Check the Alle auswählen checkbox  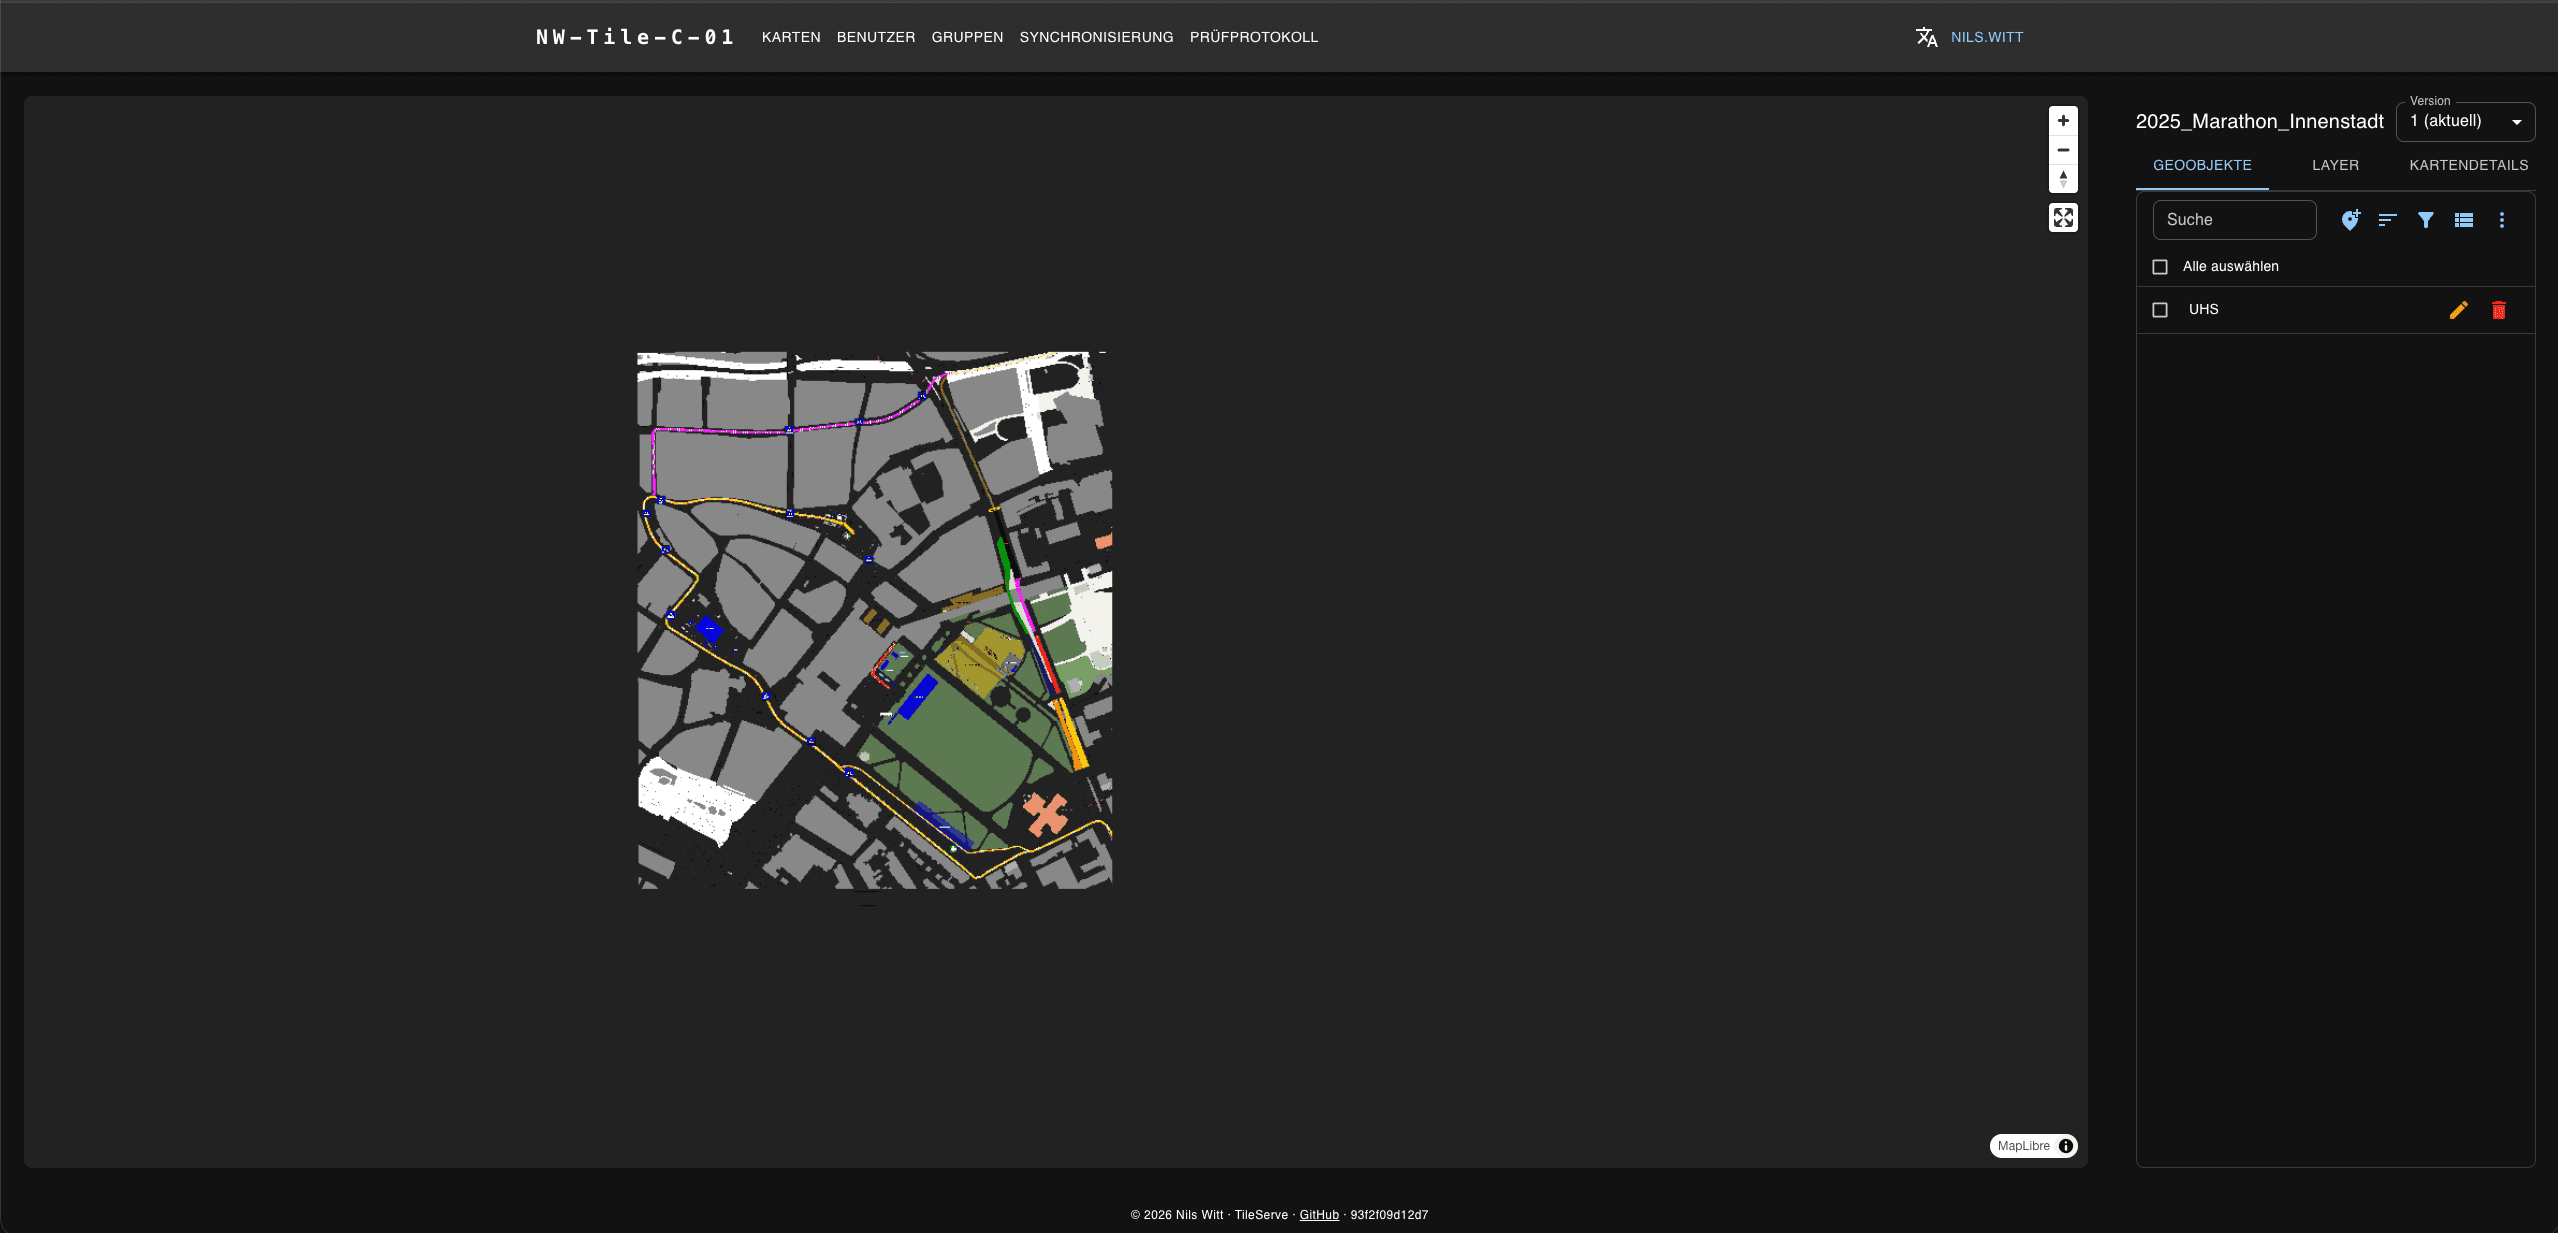(2160, 267)
